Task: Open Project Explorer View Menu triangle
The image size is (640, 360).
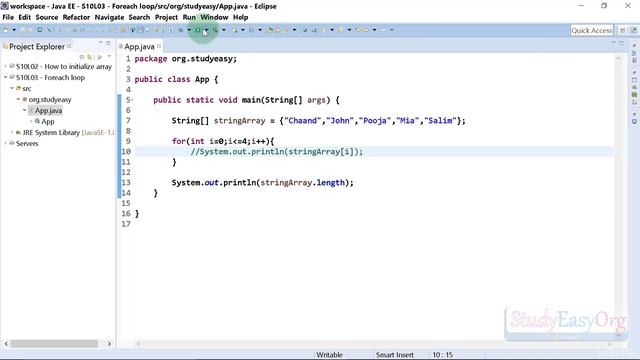Action: click(109, 57)
